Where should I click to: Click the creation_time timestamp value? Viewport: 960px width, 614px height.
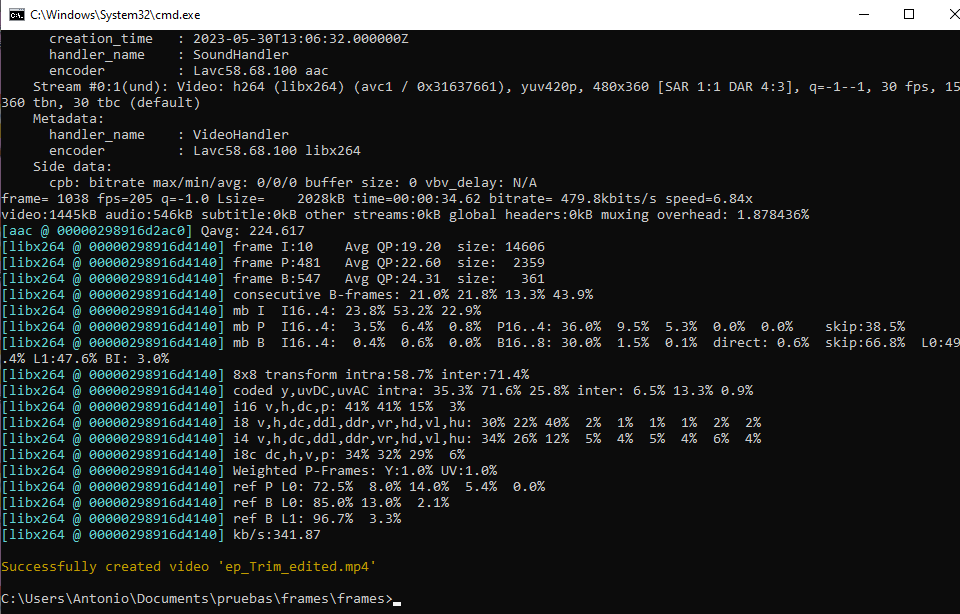301,39
